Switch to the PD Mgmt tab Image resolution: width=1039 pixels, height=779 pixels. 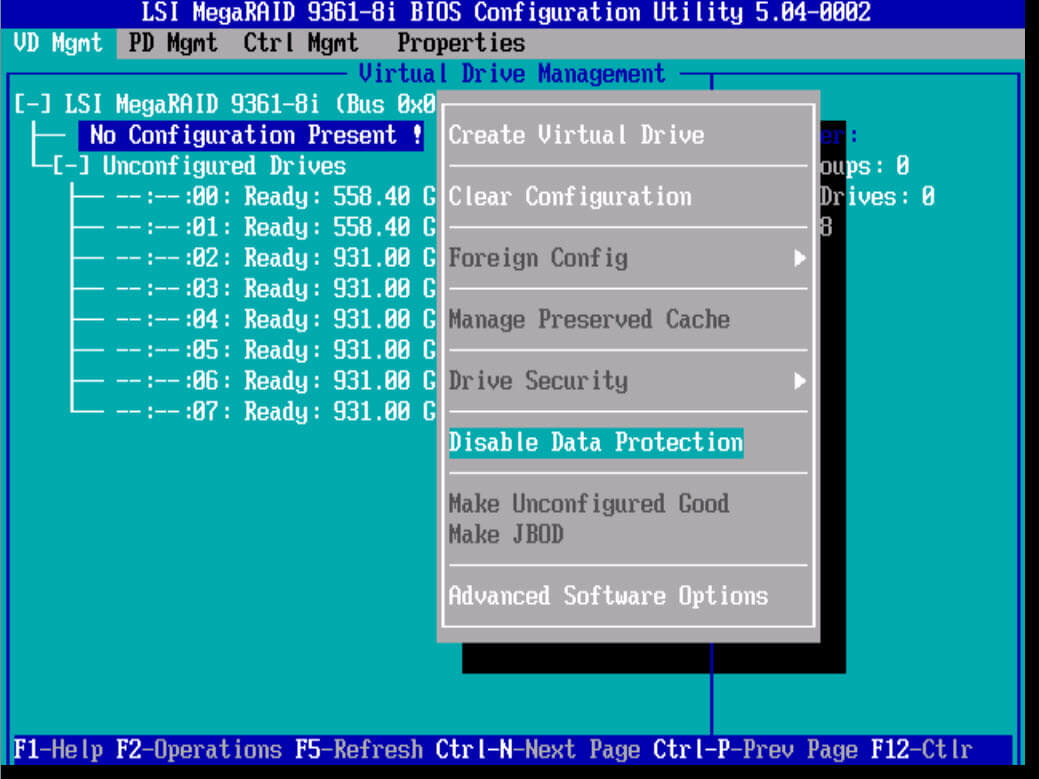pyautogui.click(x=173, y=44)
